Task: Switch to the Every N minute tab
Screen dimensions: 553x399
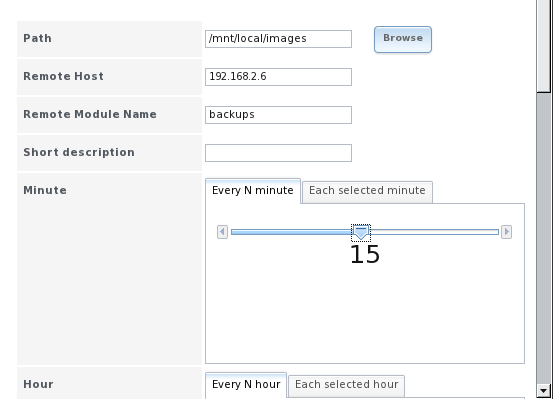Action: click(x=253, y=191)
